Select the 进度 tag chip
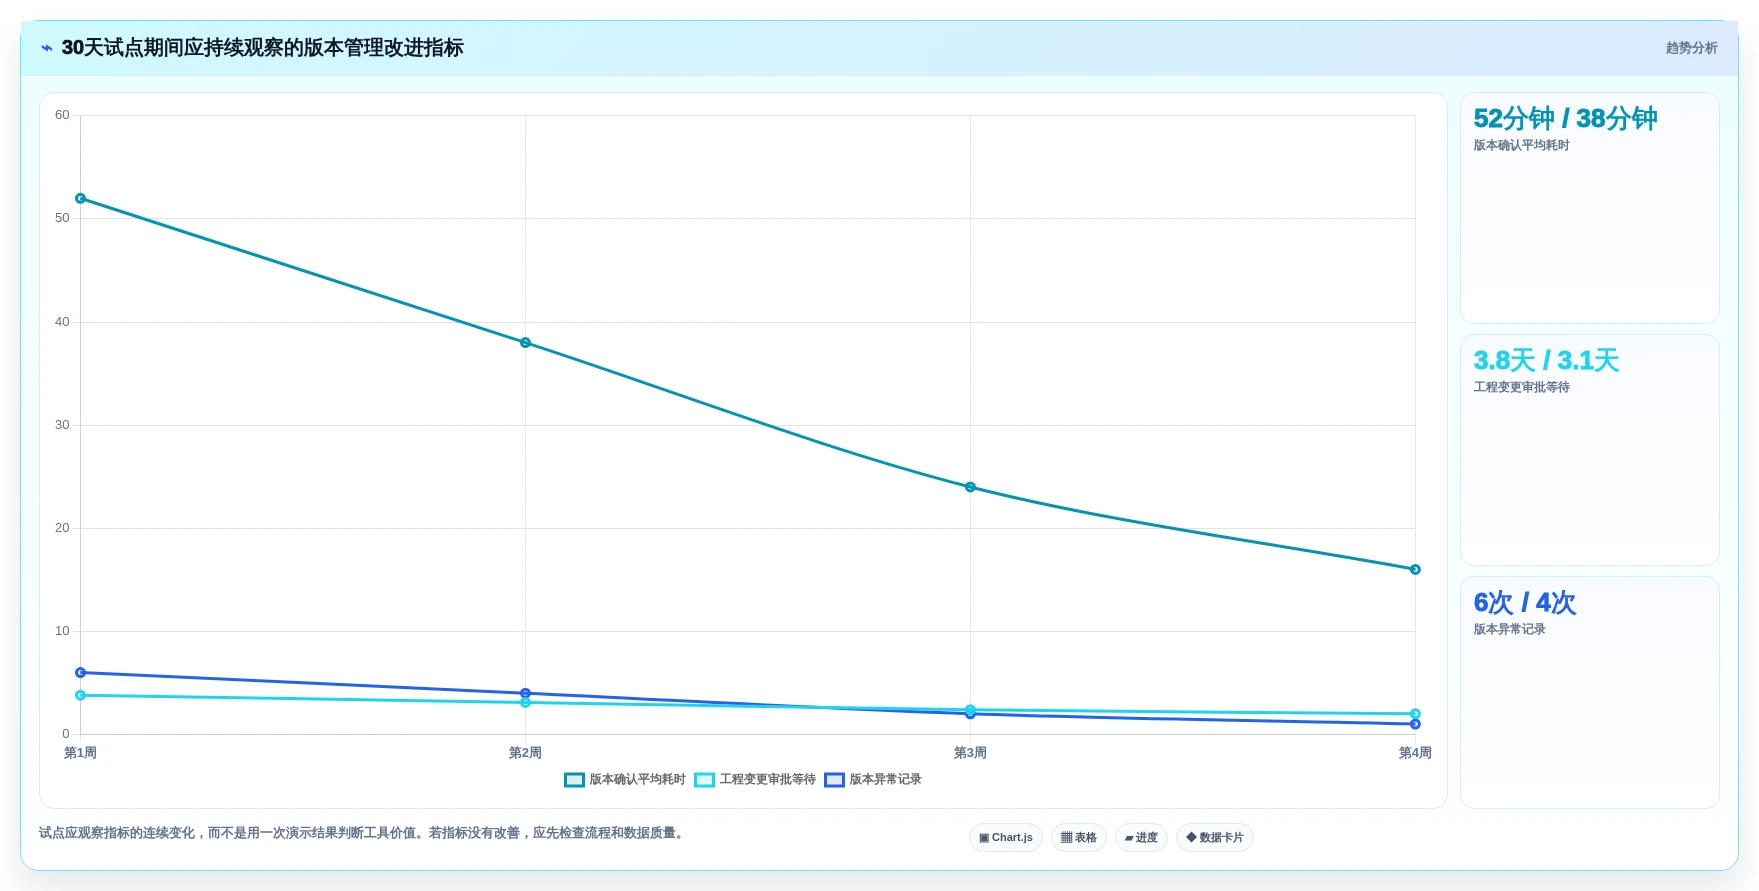1759x891 pixels. [x=1141, y=838]
